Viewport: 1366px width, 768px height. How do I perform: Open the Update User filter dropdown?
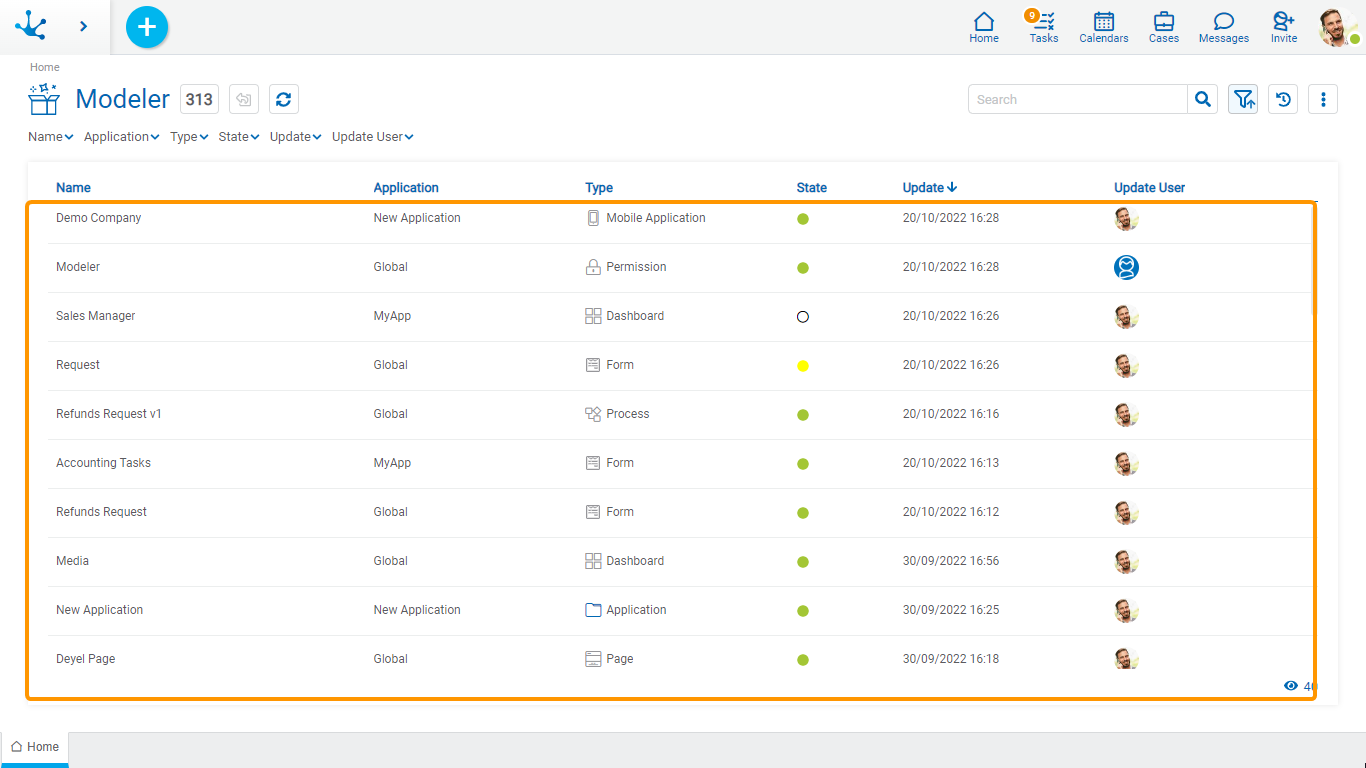(x=373, y=137)
